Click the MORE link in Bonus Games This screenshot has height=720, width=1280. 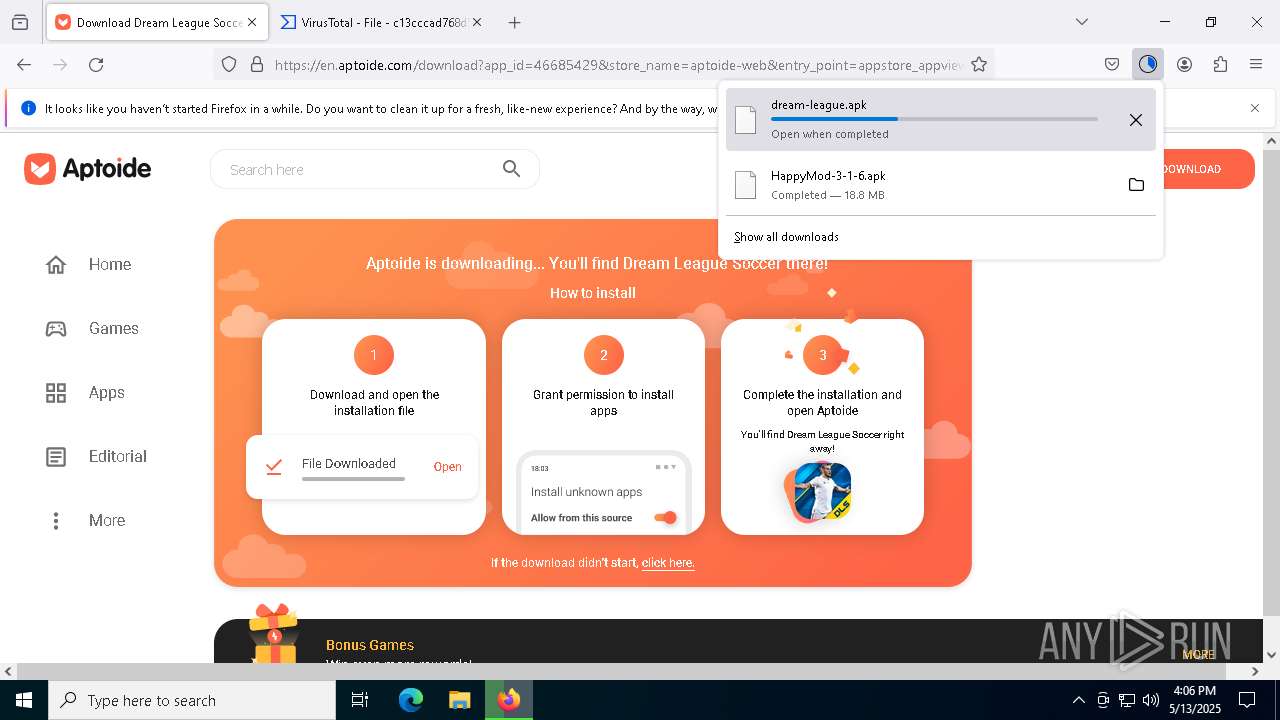coord(1198,655)
